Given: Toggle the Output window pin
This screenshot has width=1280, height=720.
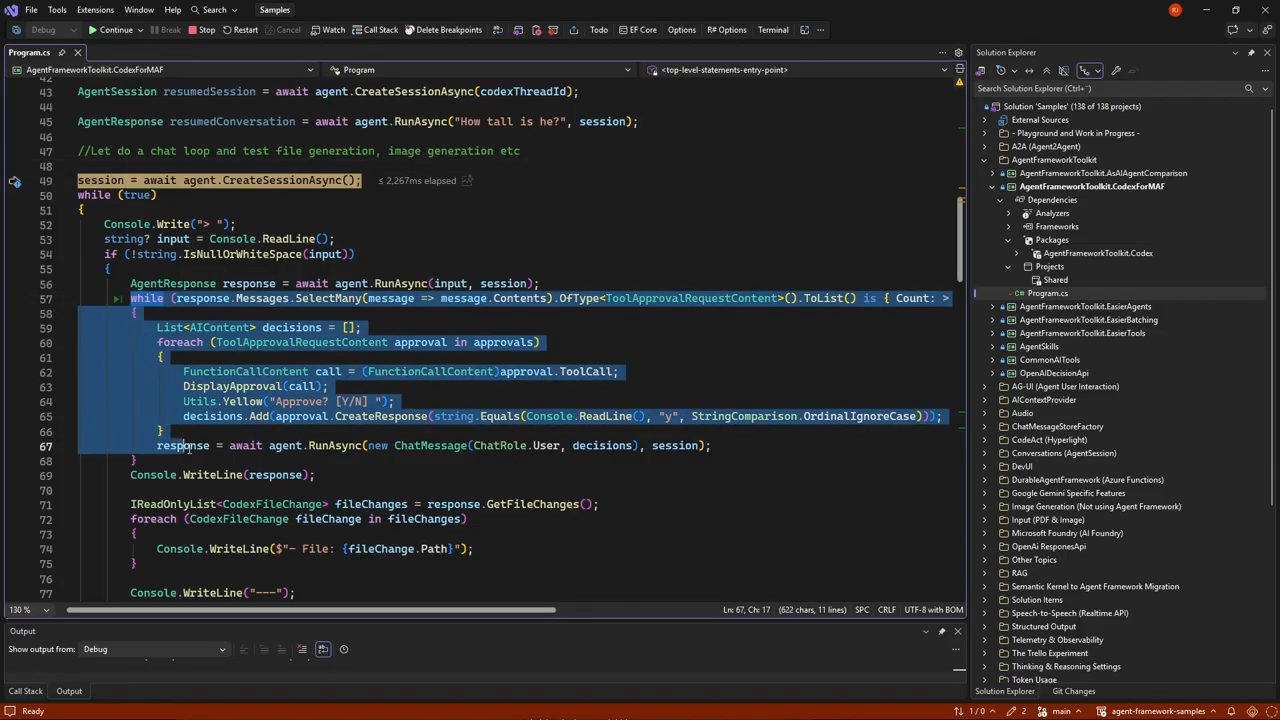Looking at the screenshot, I should 941,631.
